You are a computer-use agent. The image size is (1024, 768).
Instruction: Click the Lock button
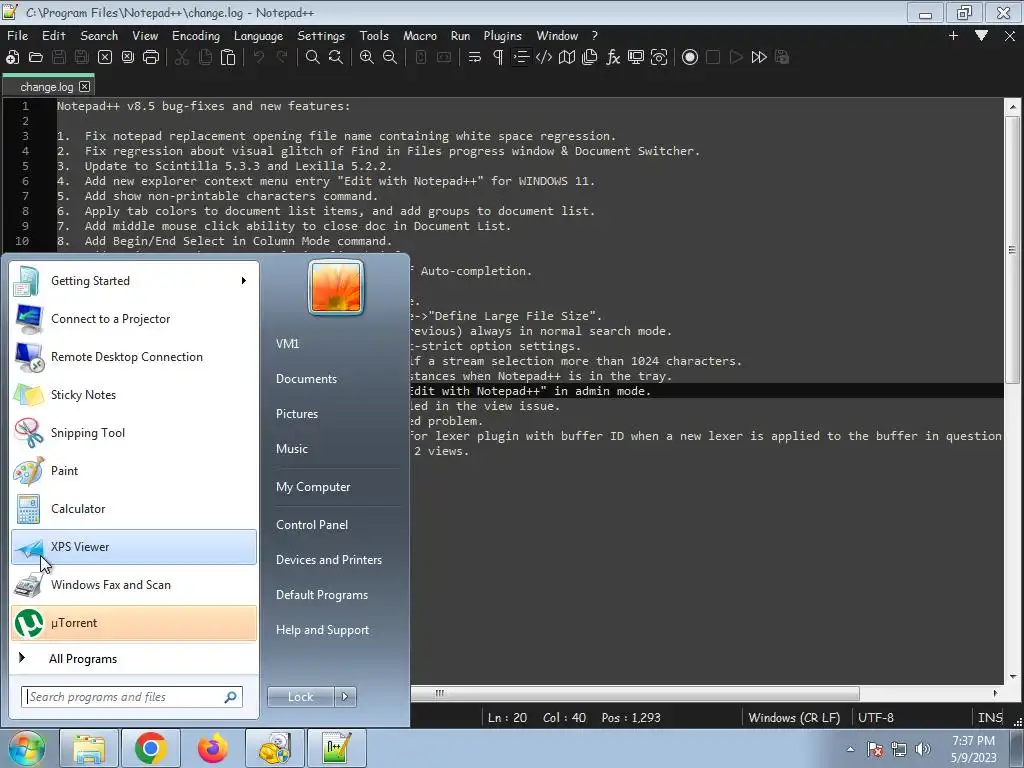click(300, 697)
